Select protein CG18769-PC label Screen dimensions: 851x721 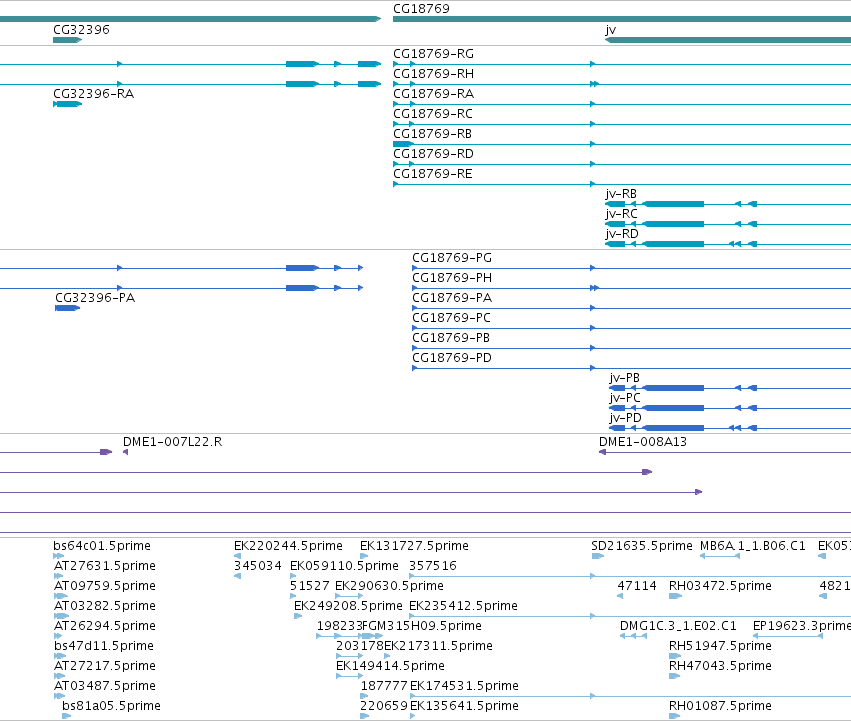click(x=451, y=318)
